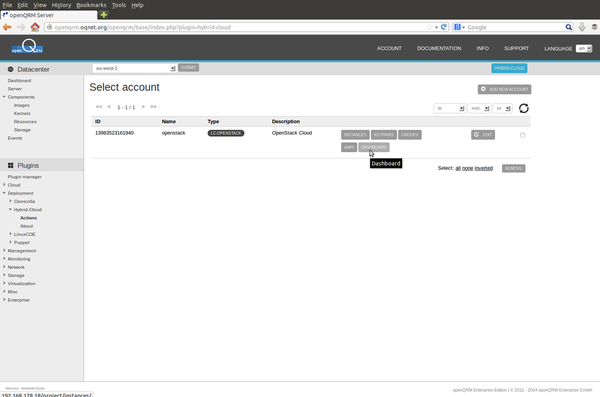Open the Bookmarks menu

[x=91, y=5]
